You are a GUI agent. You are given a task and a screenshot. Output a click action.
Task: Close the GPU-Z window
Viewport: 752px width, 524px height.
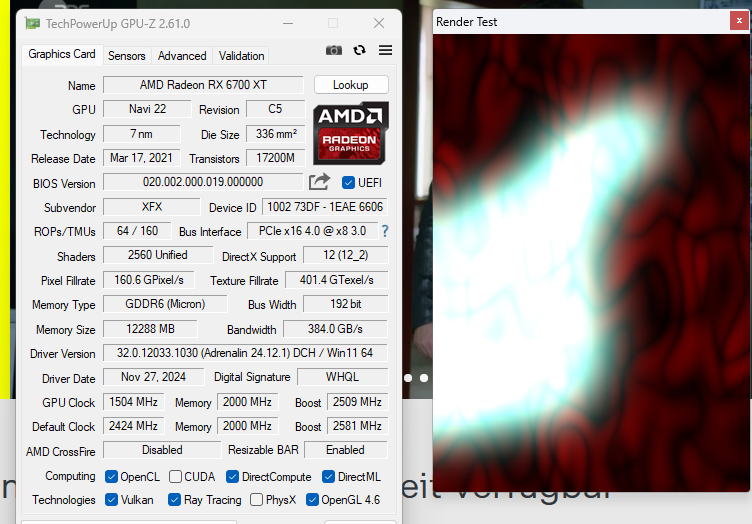[x=379, y=23]
